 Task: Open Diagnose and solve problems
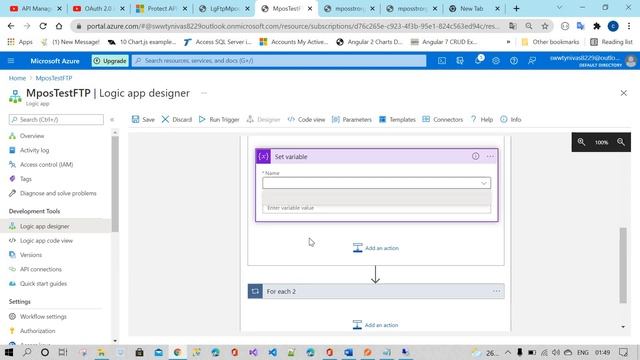[x=58, y=193]
